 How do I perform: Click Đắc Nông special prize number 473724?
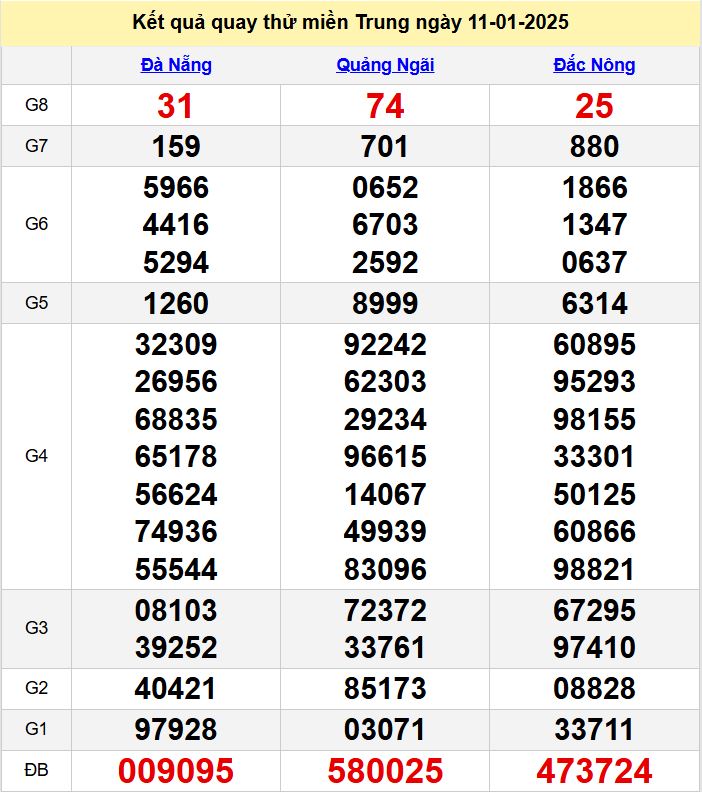click(594, 771)
